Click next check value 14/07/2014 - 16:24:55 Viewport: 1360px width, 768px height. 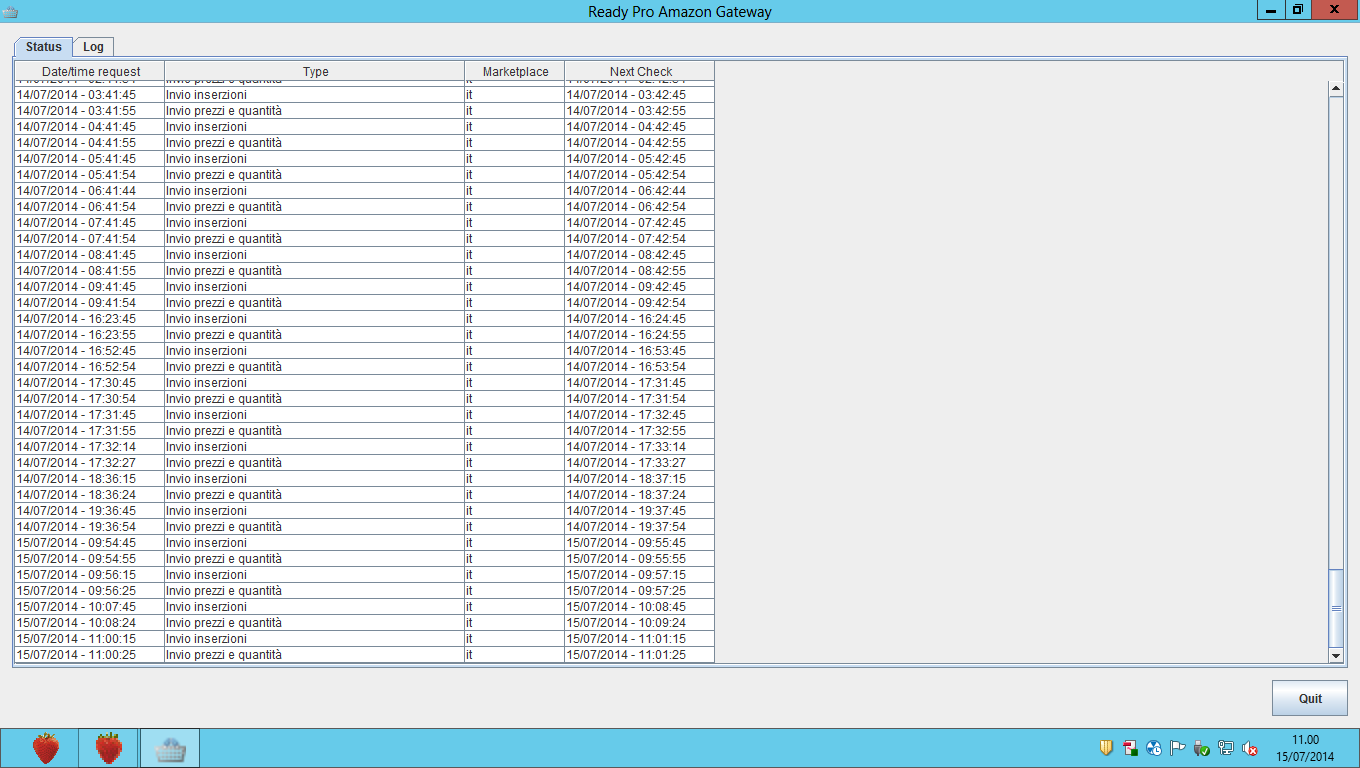click(640, 335)
